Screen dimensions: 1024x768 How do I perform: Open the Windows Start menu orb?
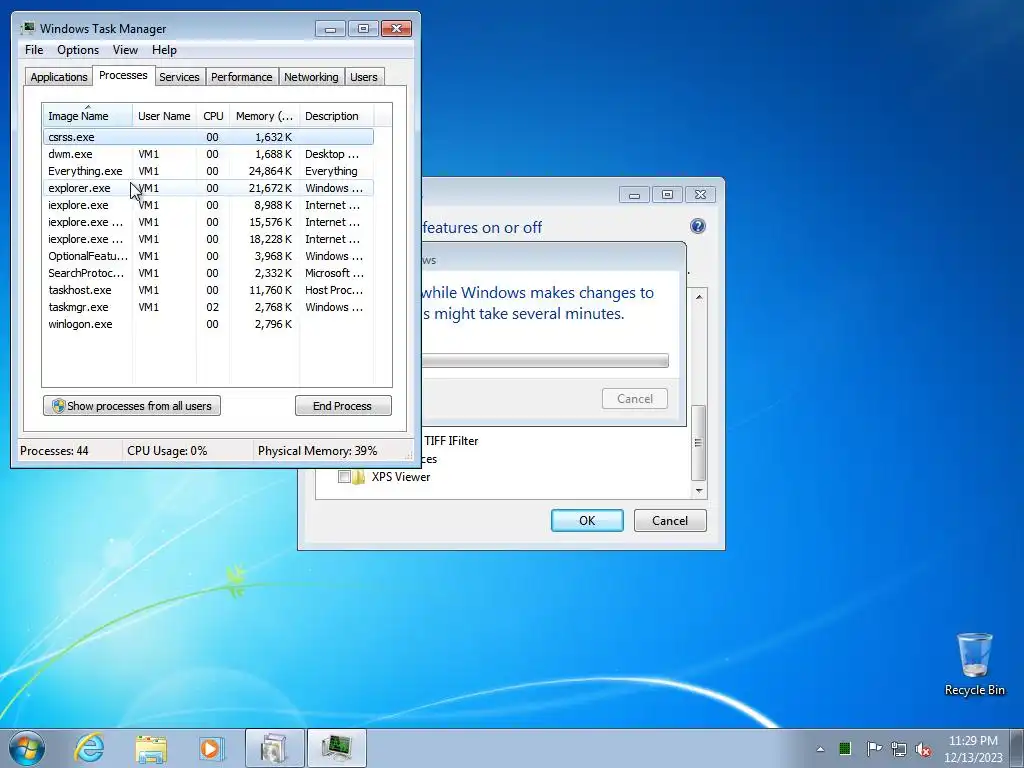coord(27,748)
